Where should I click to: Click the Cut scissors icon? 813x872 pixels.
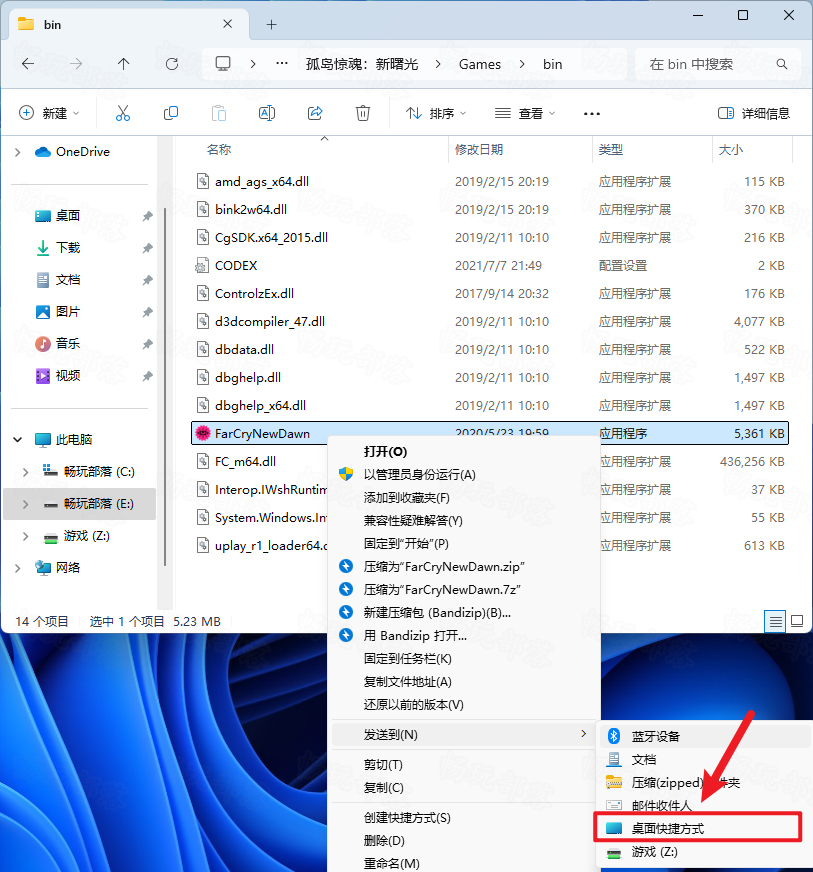tap(123, 113)
